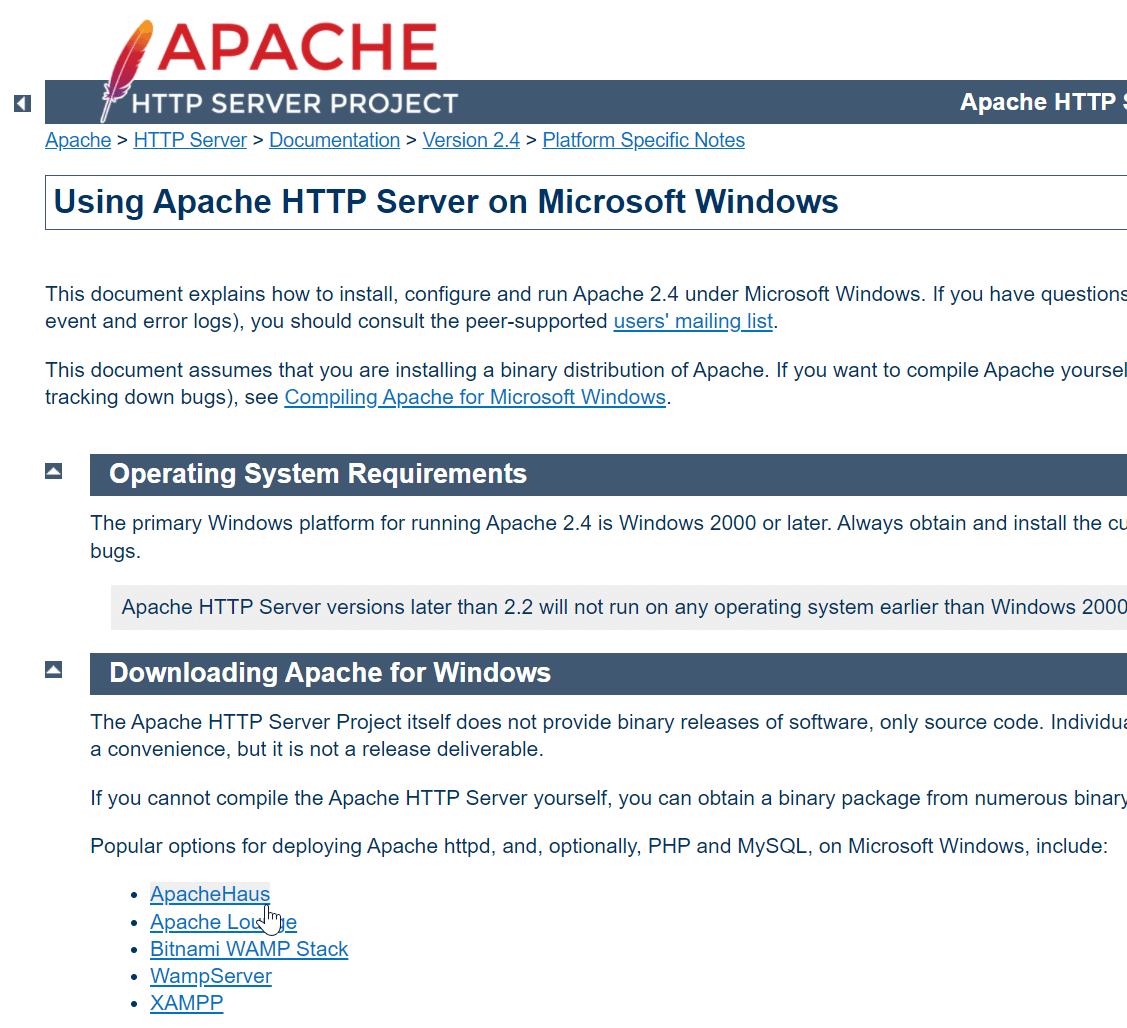Click top arrow beside Operating System Requirements
Screen dimensions: 1127x1028
pos(53,472)
